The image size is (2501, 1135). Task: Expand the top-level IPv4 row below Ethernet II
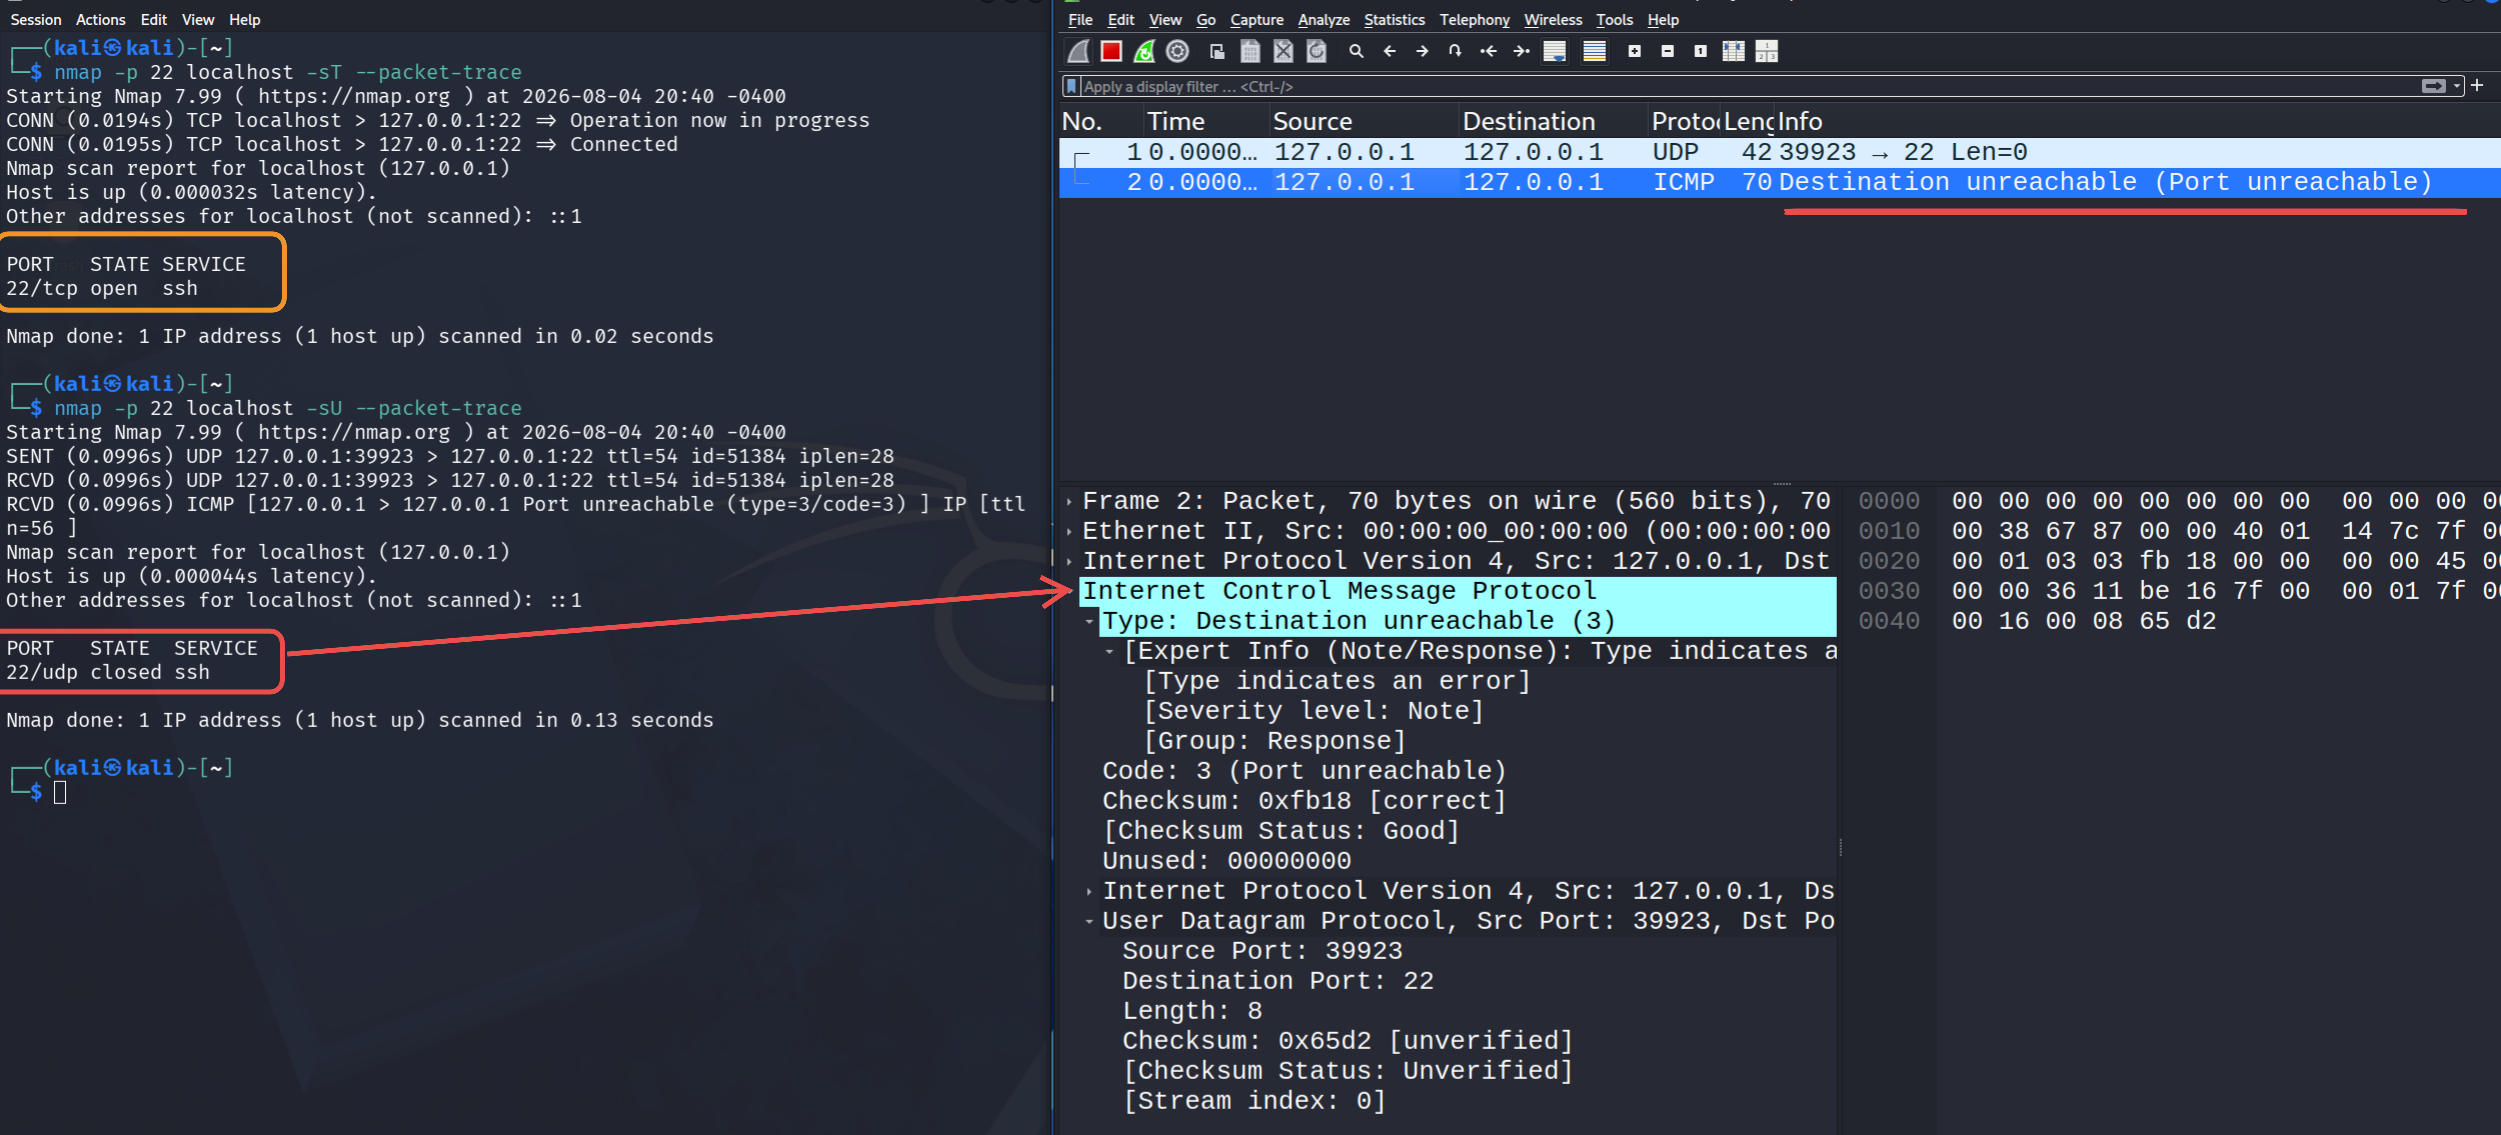[1070, 561]
